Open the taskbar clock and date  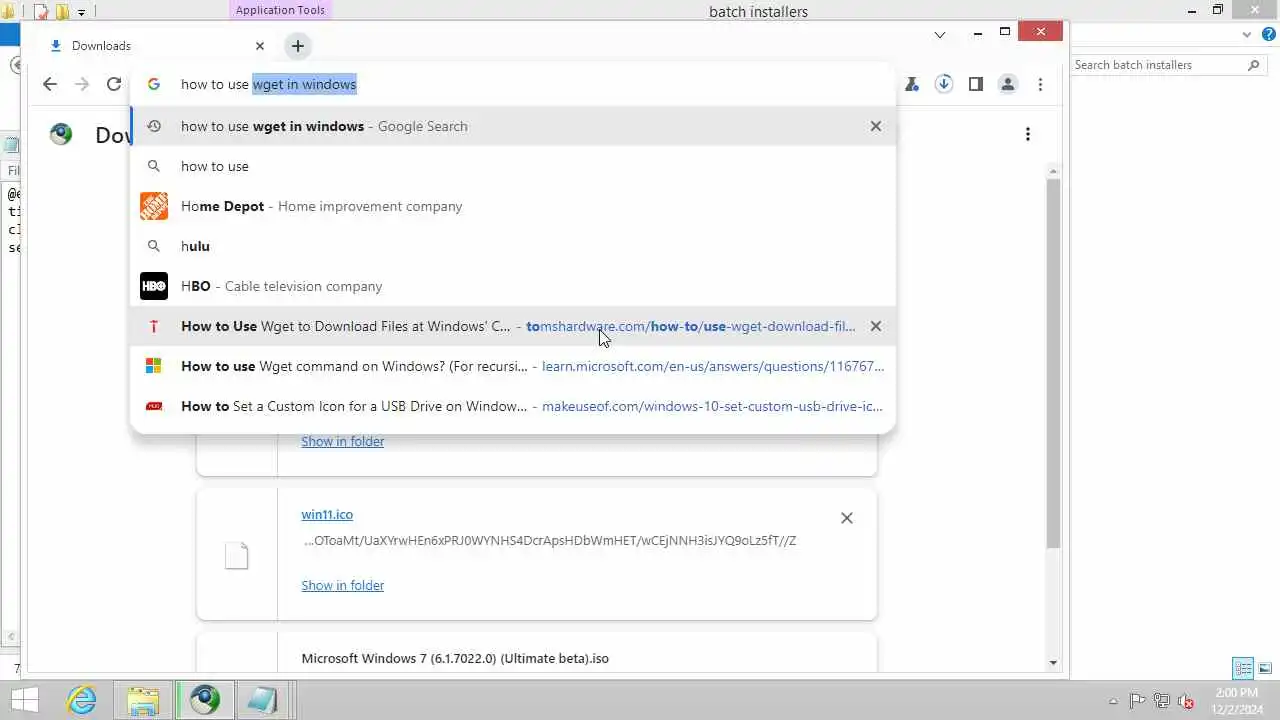tap(1237, 701)
